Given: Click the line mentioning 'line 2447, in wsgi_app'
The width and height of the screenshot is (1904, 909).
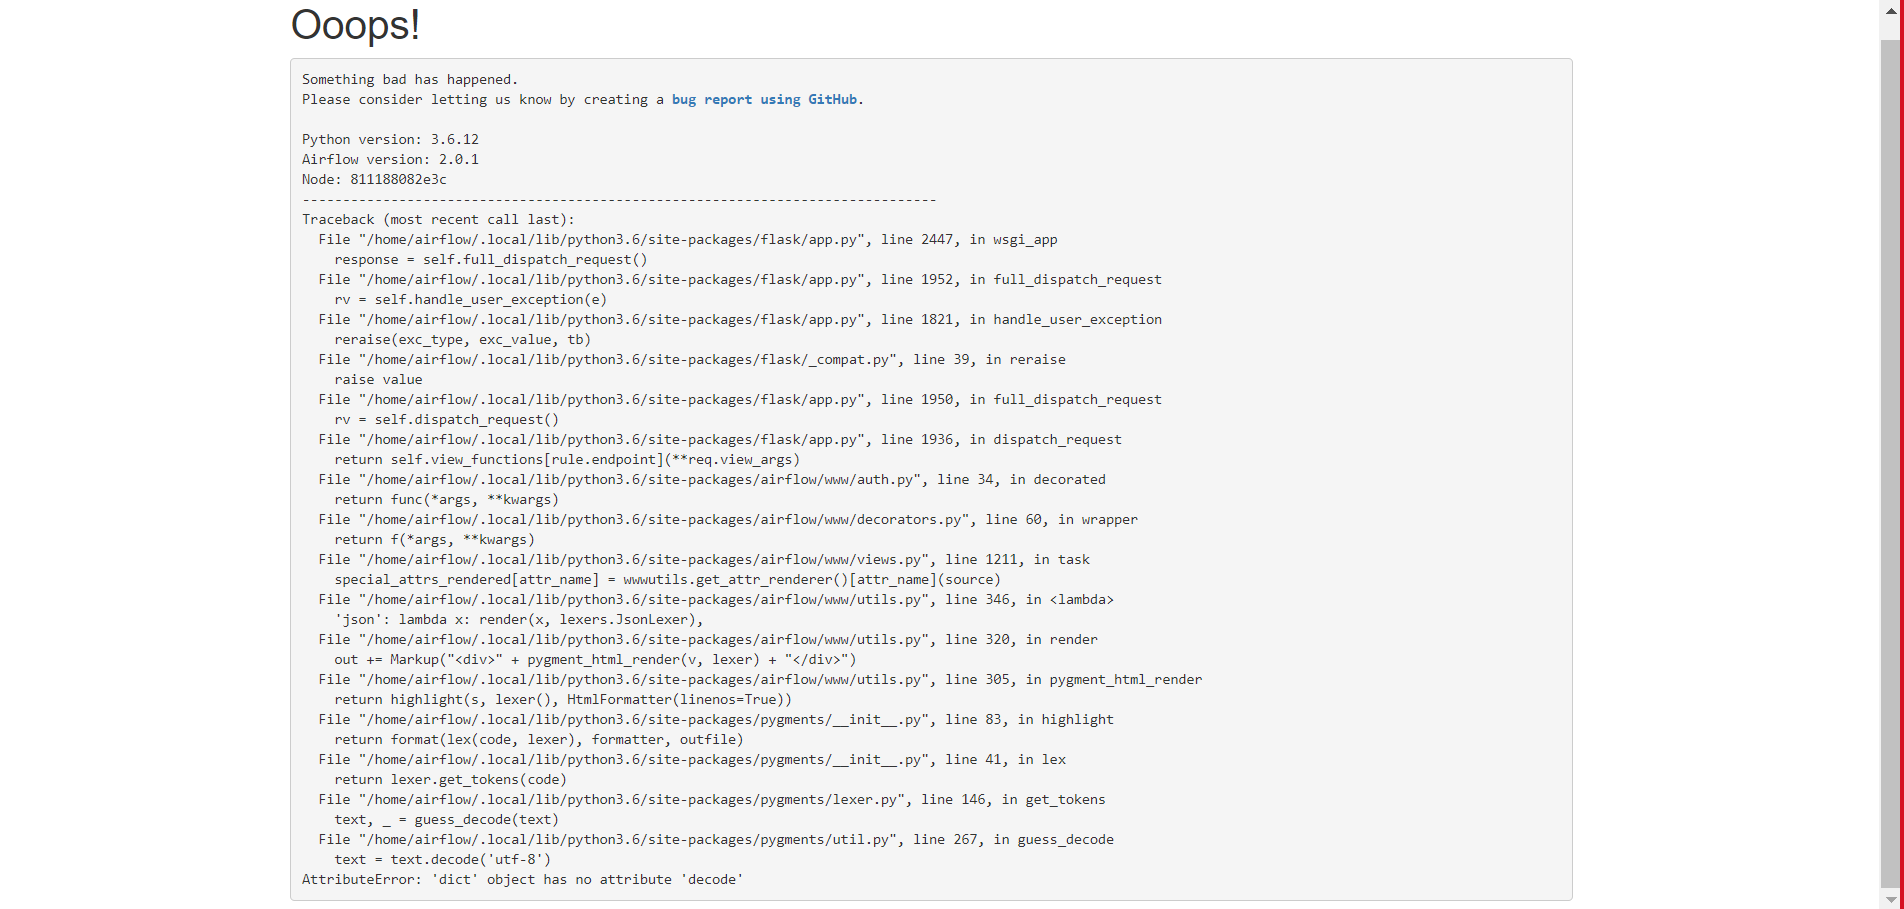Looking at the screenshot, I should tap(688, 239).
